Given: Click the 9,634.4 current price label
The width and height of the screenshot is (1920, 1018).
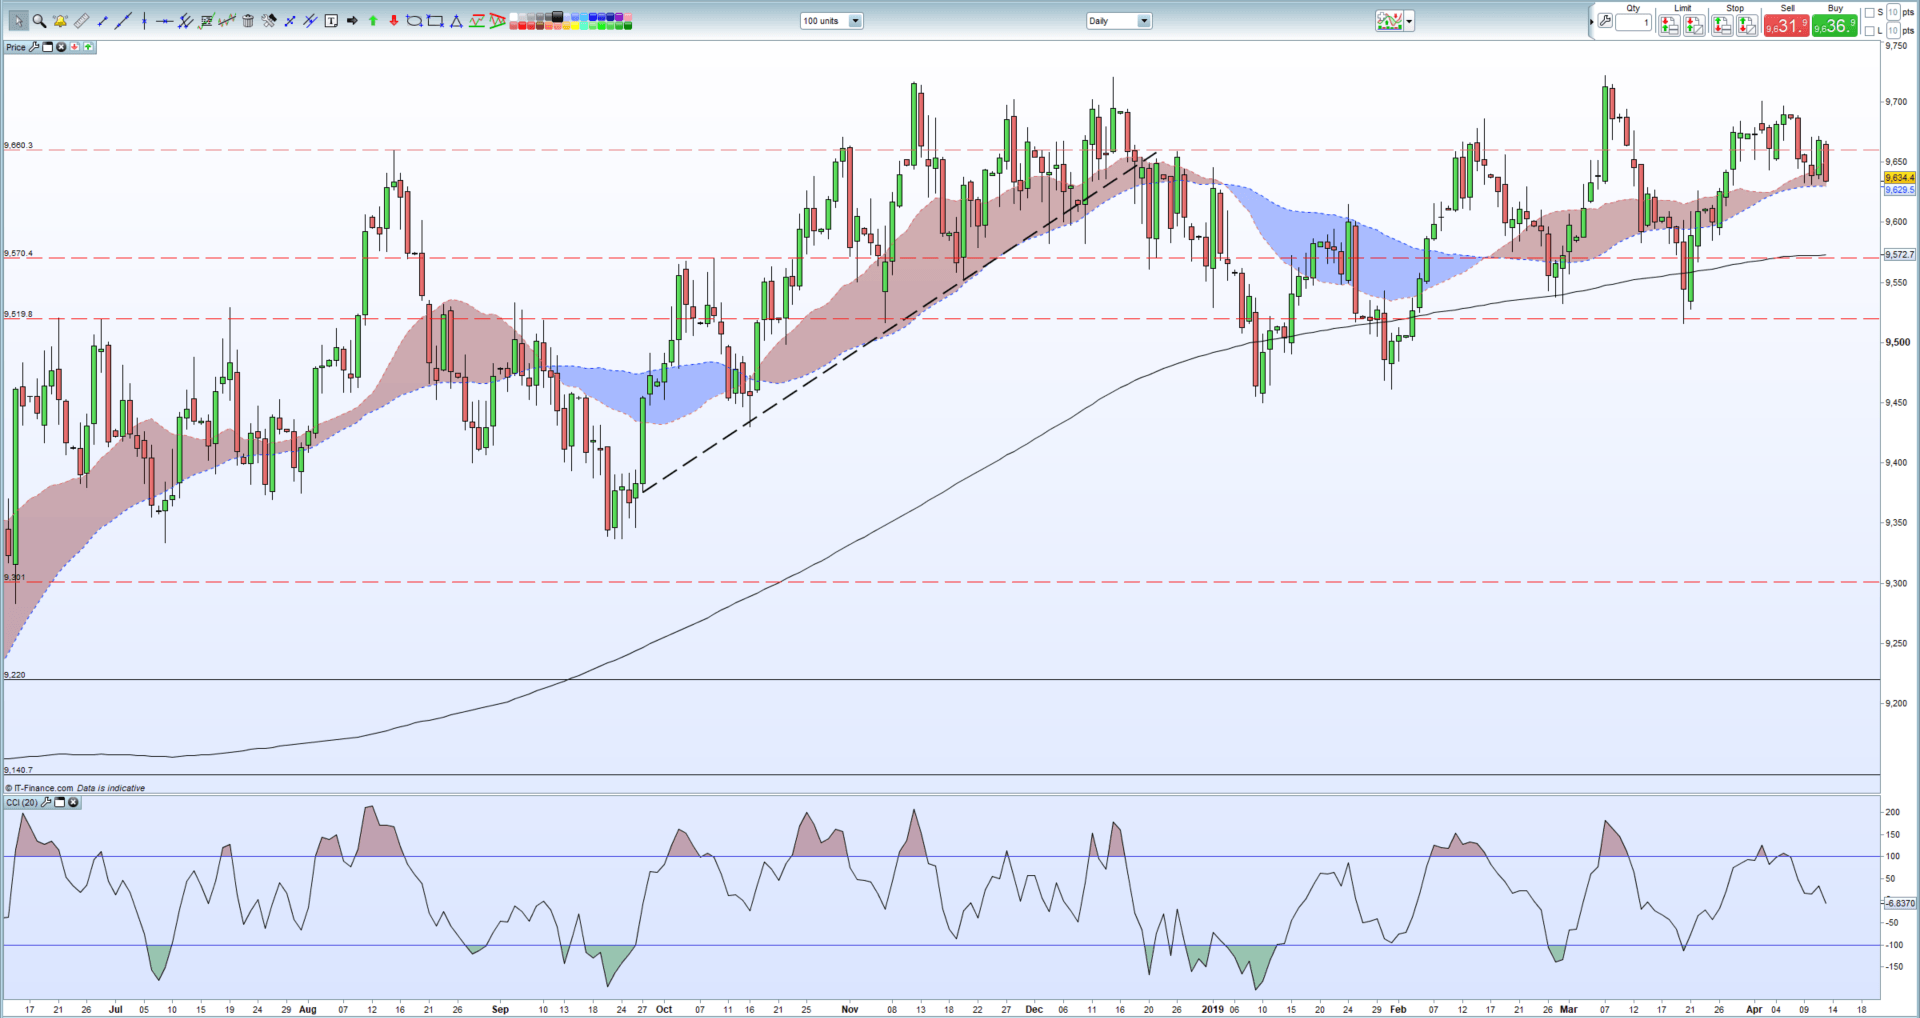Looking at the screenshot, I should click(x=1899, y=178).
